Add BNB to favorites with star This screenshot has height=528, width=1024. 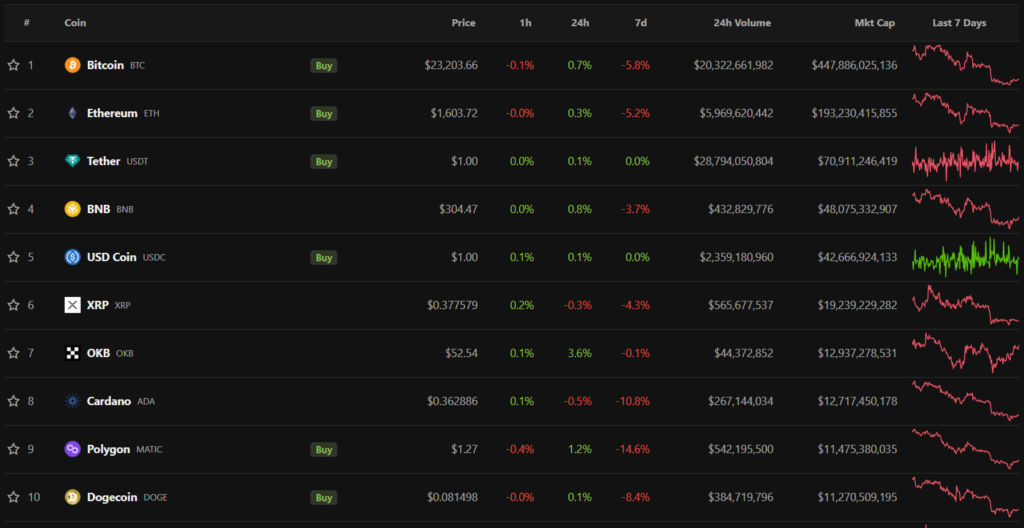pyautogui.click(x=13, y=209)
